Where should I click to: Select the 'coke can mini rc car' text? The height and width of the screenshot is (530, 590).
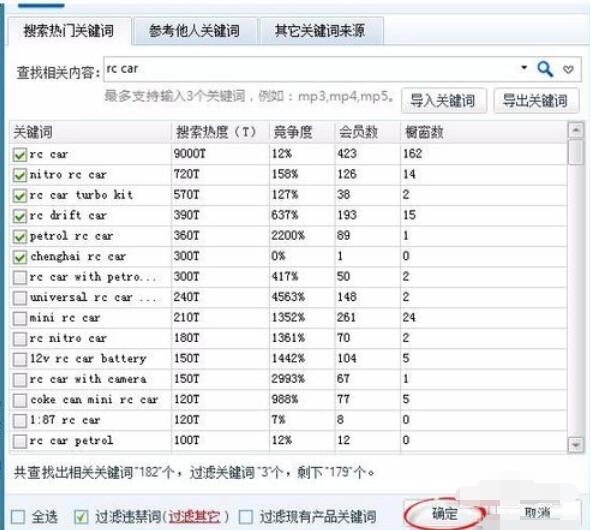click(94, 399)
